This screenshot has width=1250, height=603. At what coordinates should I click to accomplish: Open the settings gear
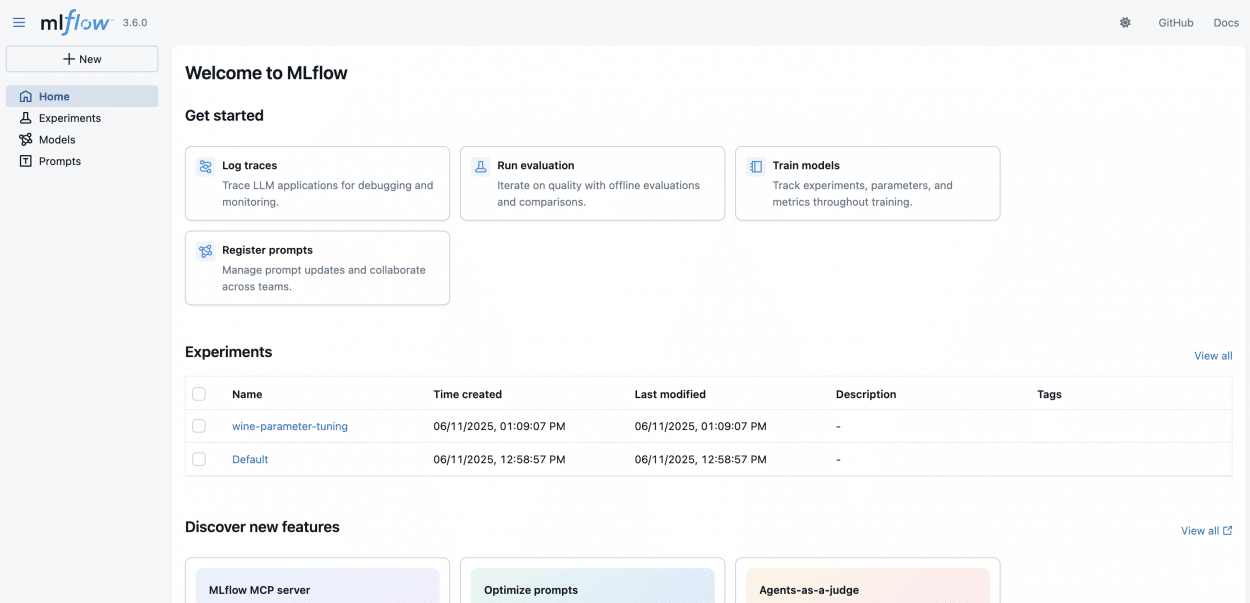click(1125, 22)
